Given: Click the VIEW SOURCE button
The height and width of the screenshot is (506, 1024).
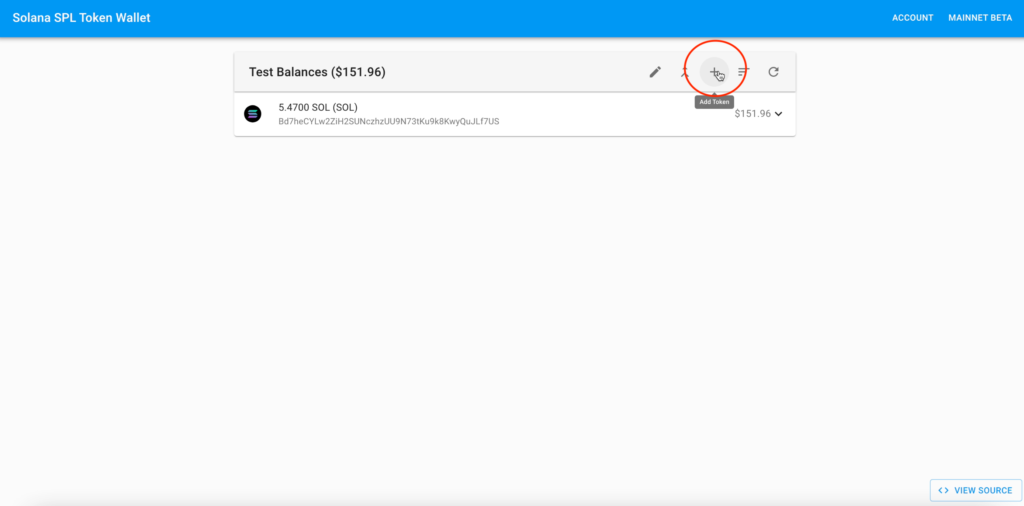Looking at the screenshot, I should click(976, 490).
